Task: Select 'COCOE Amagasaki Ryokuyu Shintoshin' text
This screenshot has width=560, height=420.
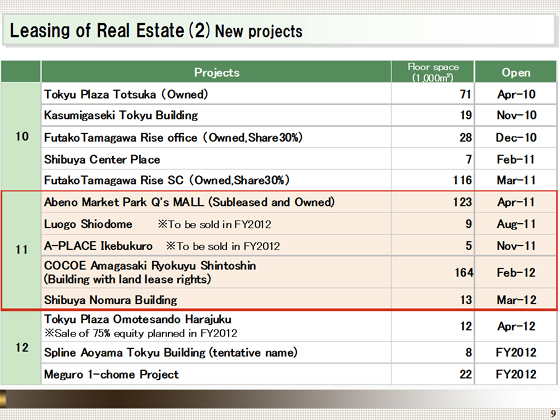Action: 150,266
